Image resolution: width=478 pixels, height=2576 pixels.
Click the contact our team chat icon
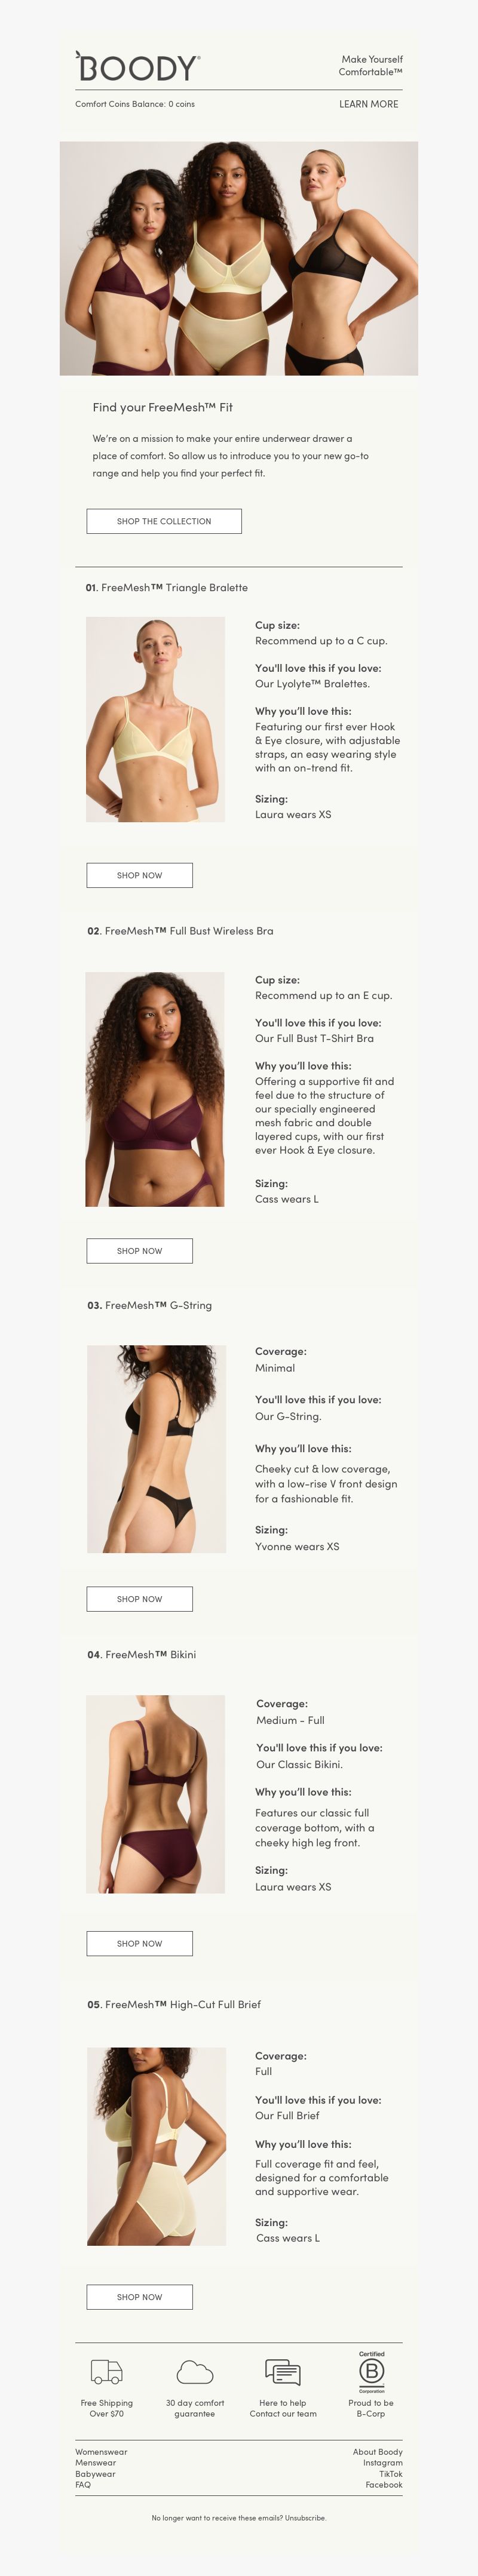pos(283,2372)
